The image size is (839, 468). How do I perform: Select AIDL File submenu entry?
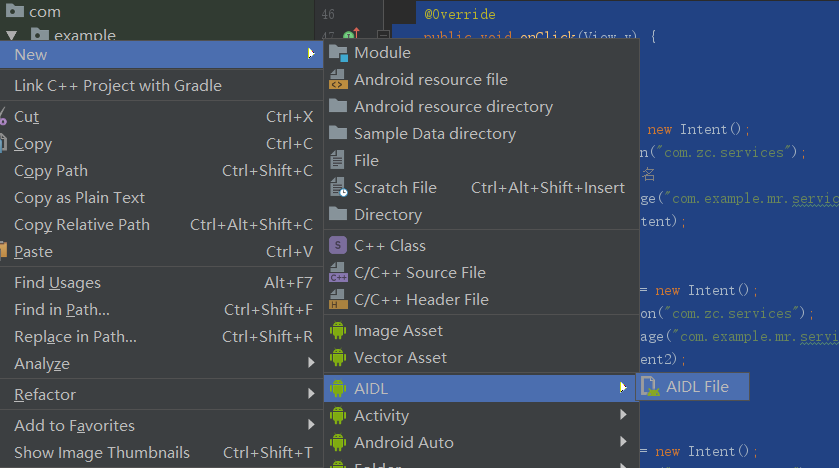pyautogui.click(x=692, y=387)
